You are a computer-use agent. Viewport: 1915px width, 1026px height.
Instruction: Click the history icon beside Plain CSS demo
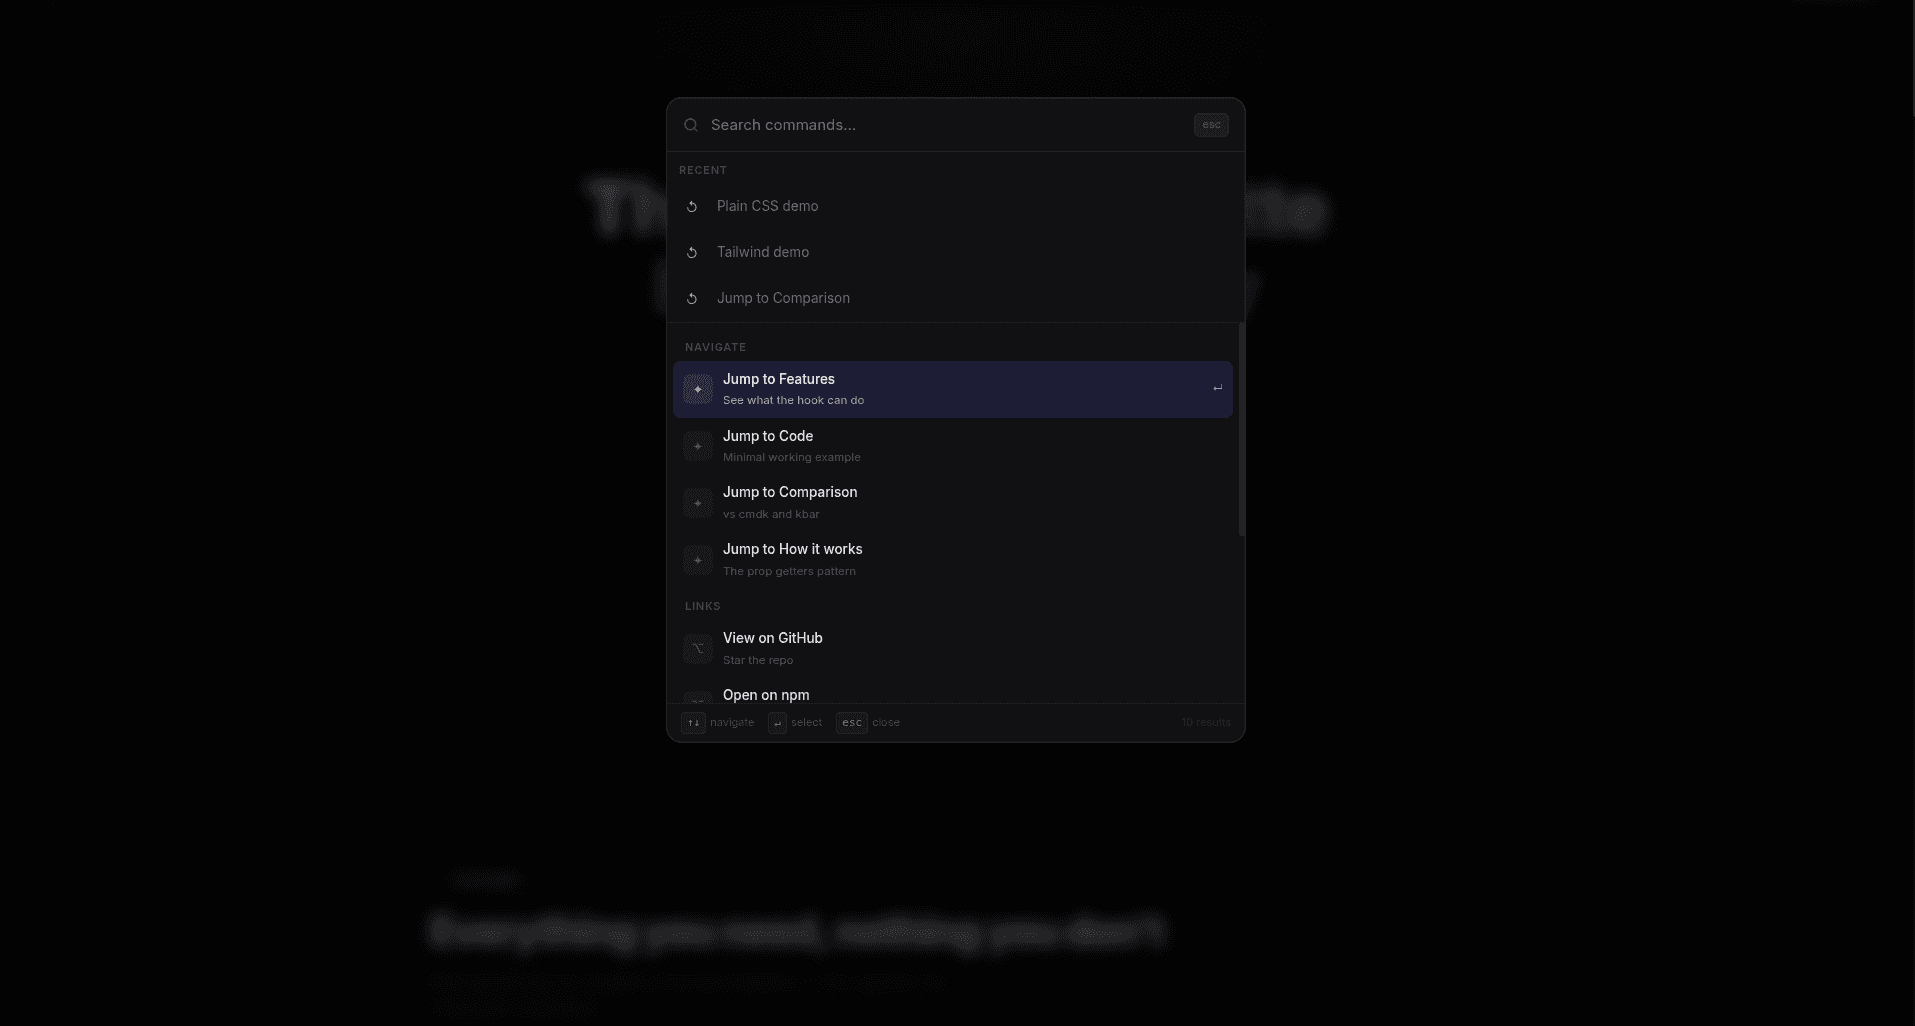pos(692,206)
